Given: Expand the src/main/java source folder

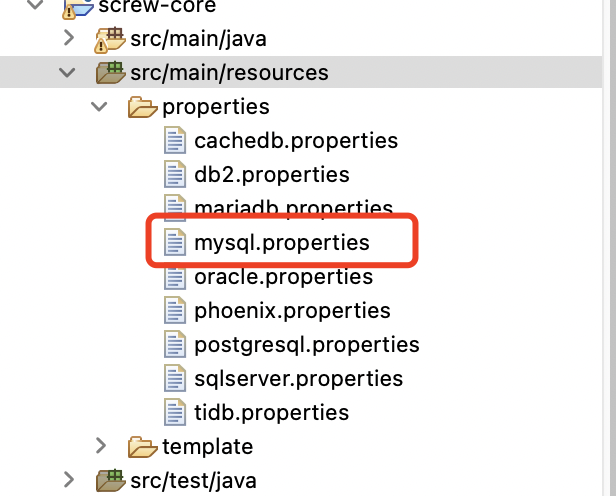Looking at the screenshot, I should pos(69,38).
